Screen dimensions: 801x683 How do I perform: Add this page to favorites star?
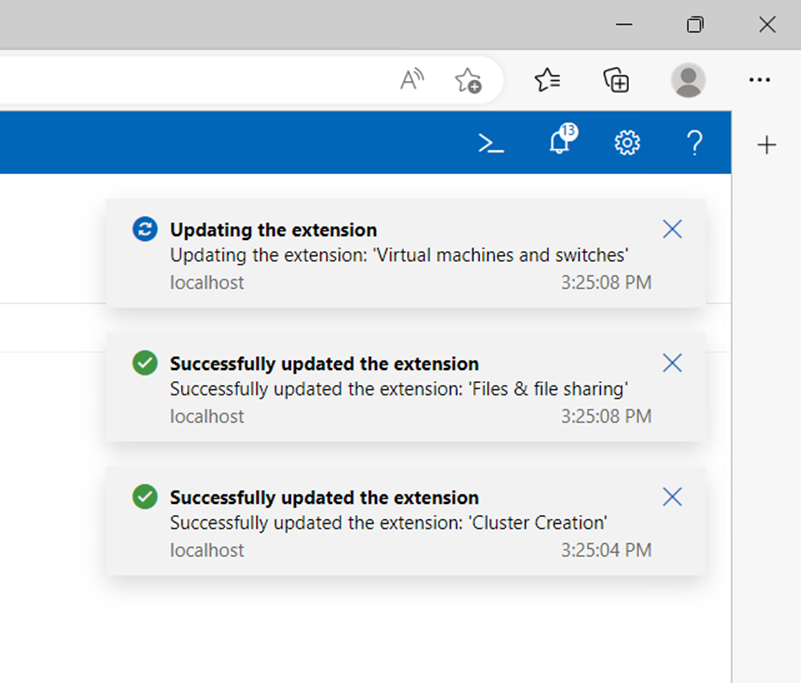(x=468, y=81)
